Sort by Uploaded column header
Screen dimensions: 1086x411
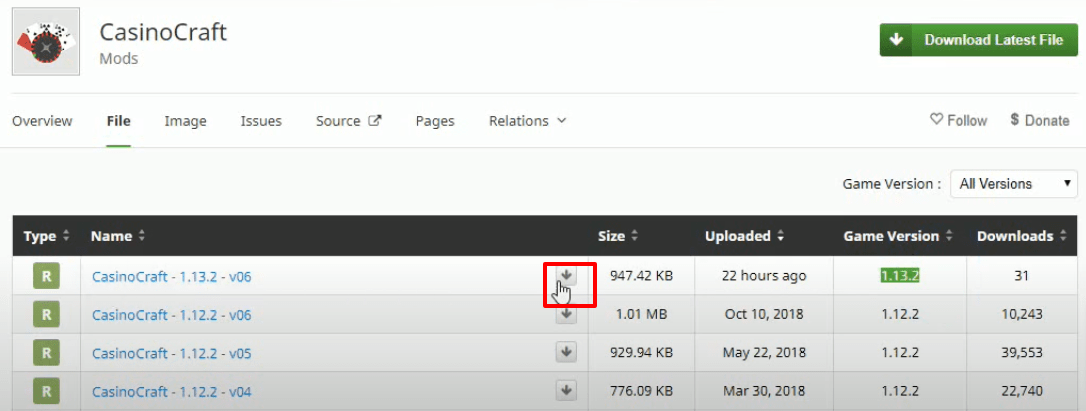tap(745, 236)
